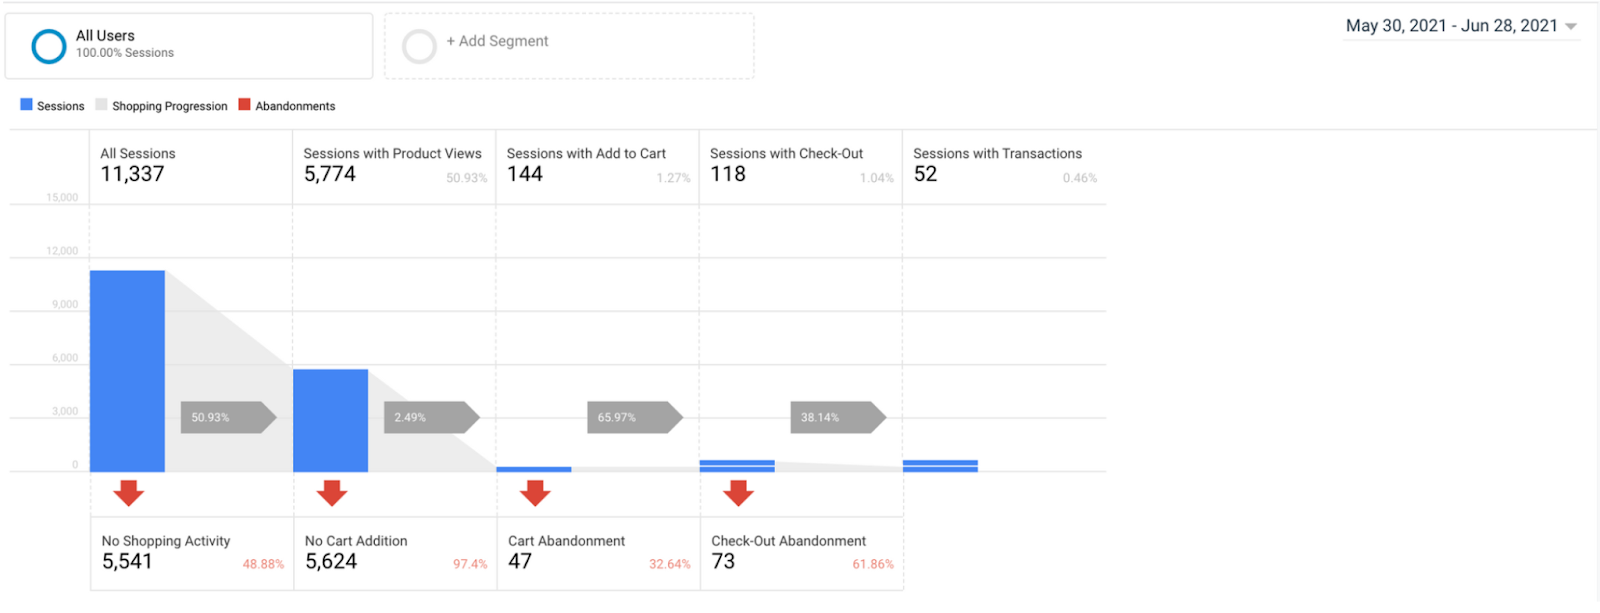1600x613 pixels.
Task: Click the All Users segment circle icon
Action: pos(48,46)
